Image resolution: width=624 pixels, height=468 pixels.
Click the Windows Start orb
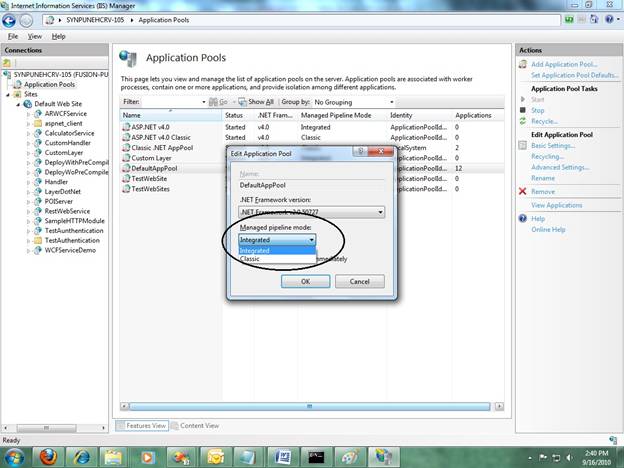(x=14, y=457)
